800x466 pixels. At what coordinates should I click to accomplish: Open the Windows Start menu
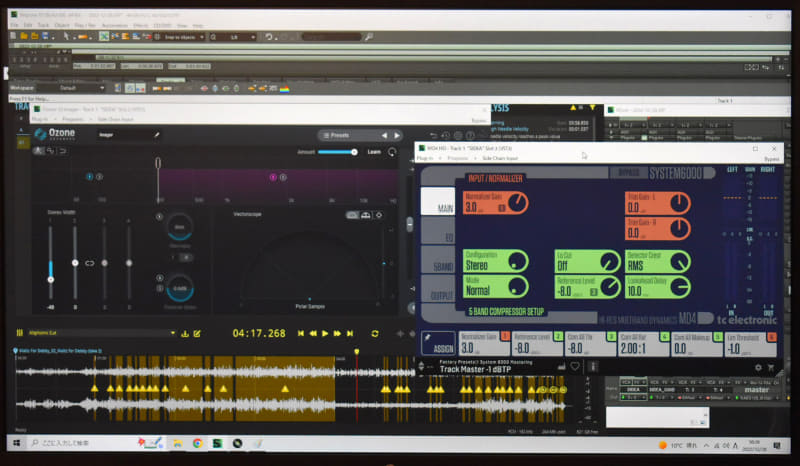(16, 443)
